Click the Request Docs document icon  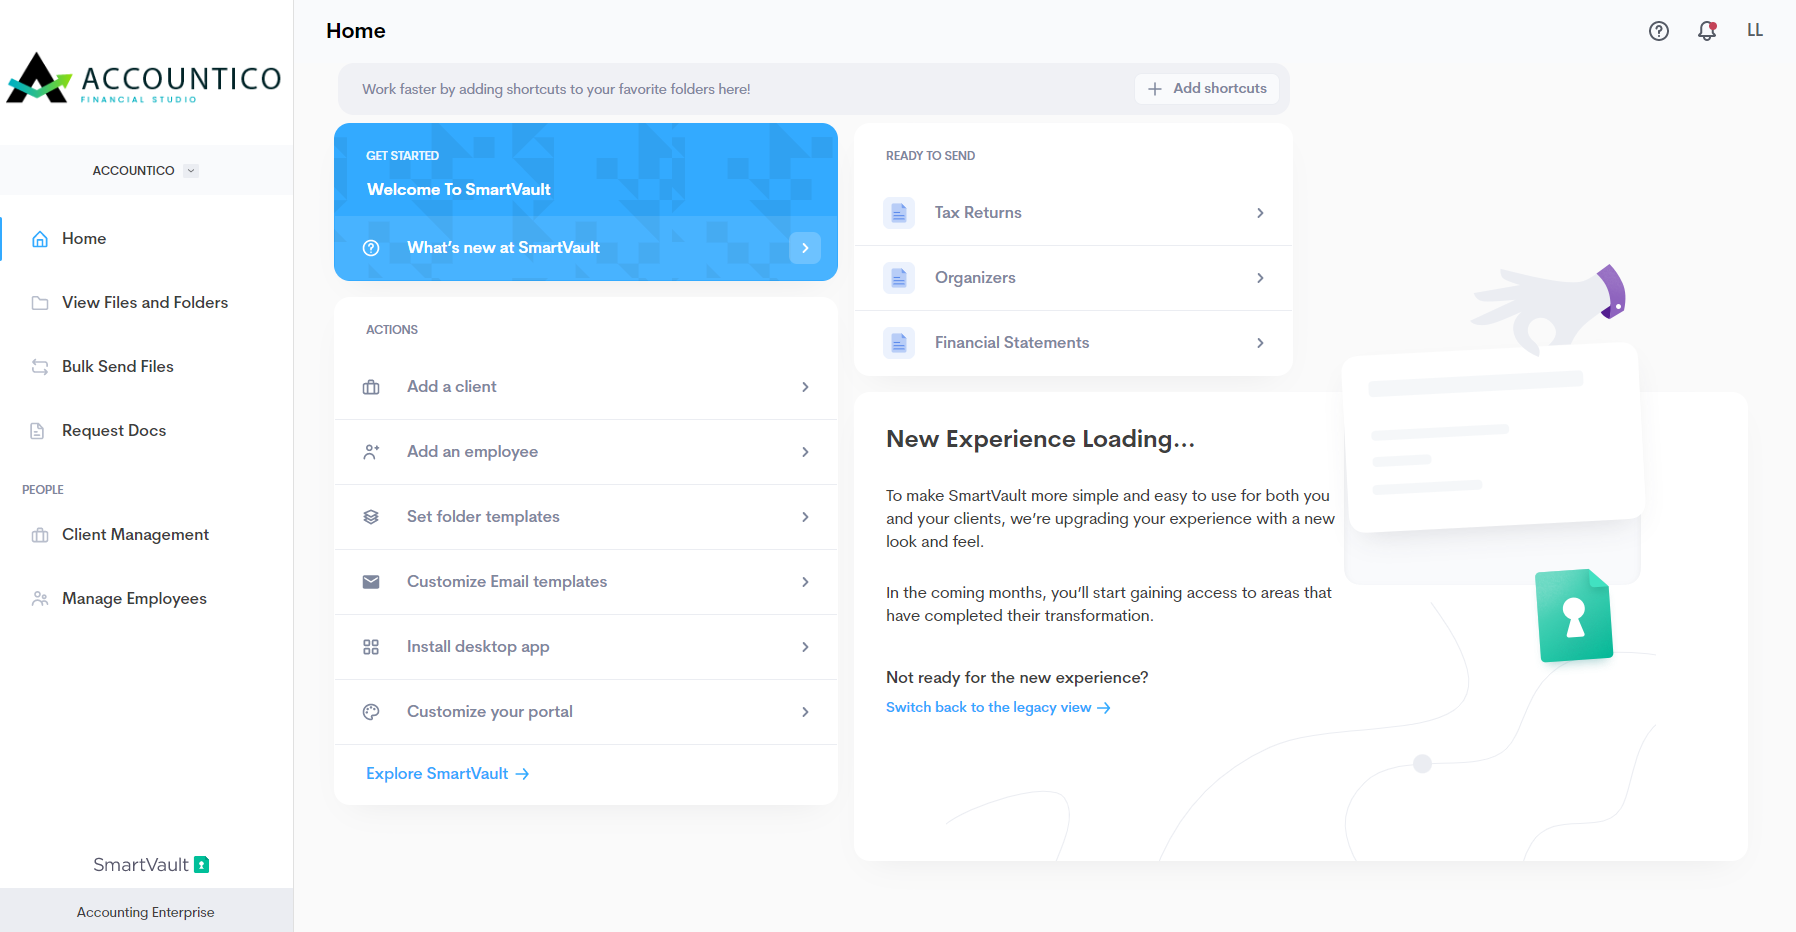click(x=37, y=431)
